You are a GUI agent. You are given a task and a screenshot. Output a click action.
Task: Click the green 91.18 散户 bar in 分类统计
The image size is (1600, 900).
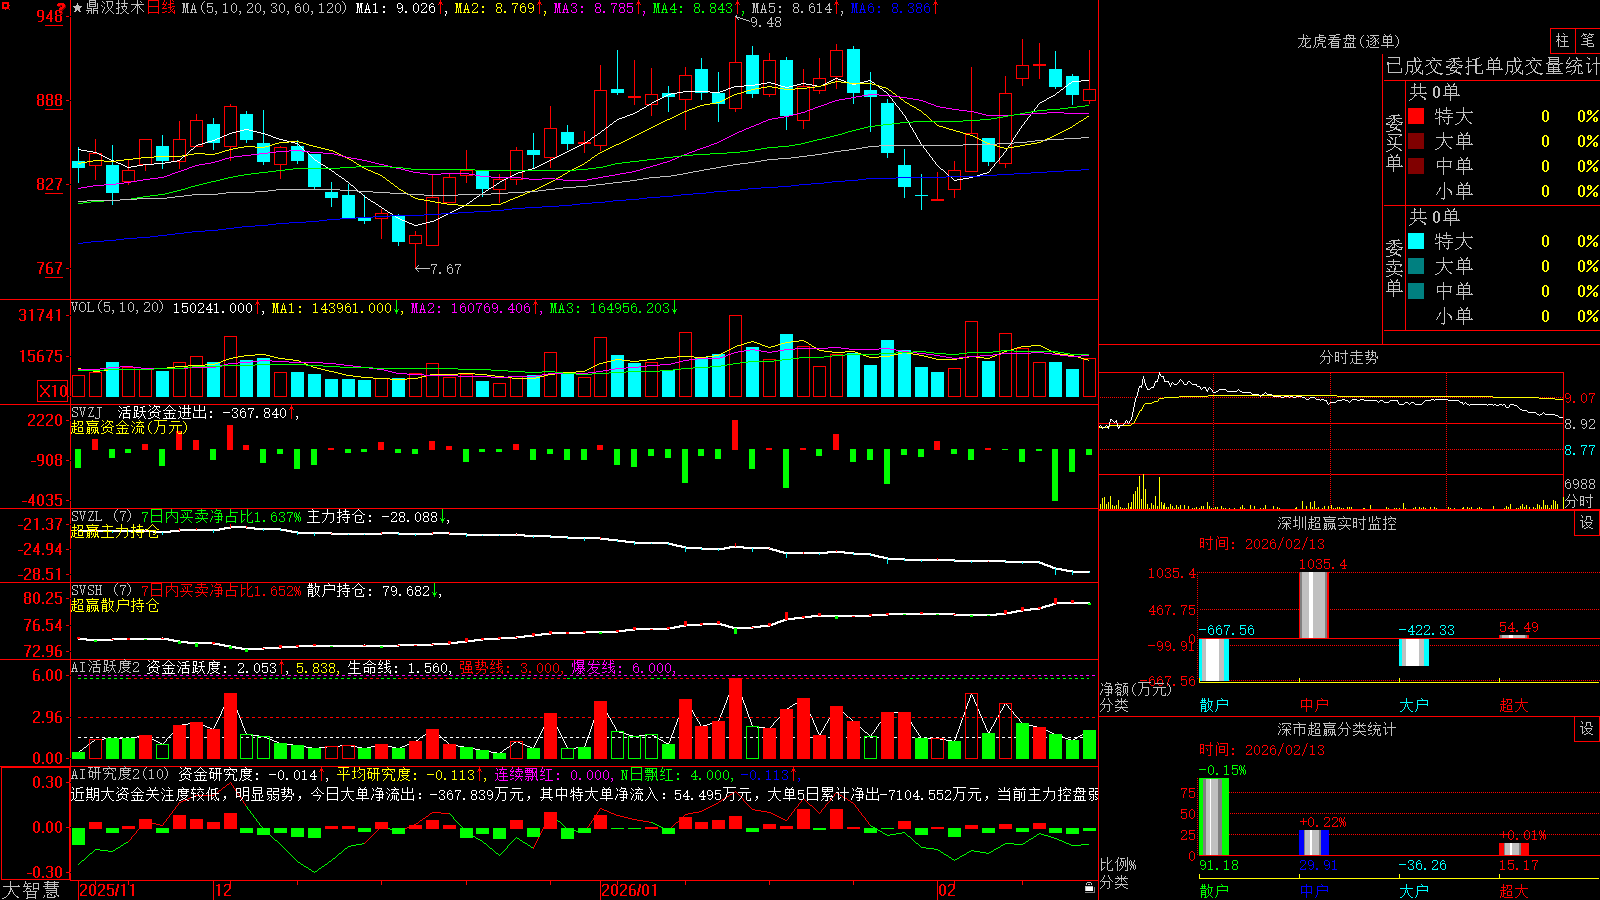tap(1214, 817)
